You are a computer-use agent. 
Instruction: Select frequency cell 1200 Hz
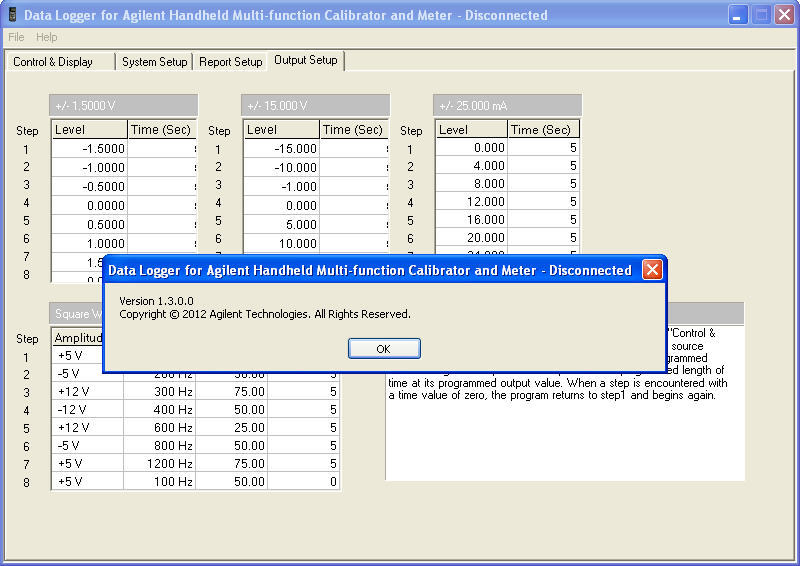tap(160, 463)
